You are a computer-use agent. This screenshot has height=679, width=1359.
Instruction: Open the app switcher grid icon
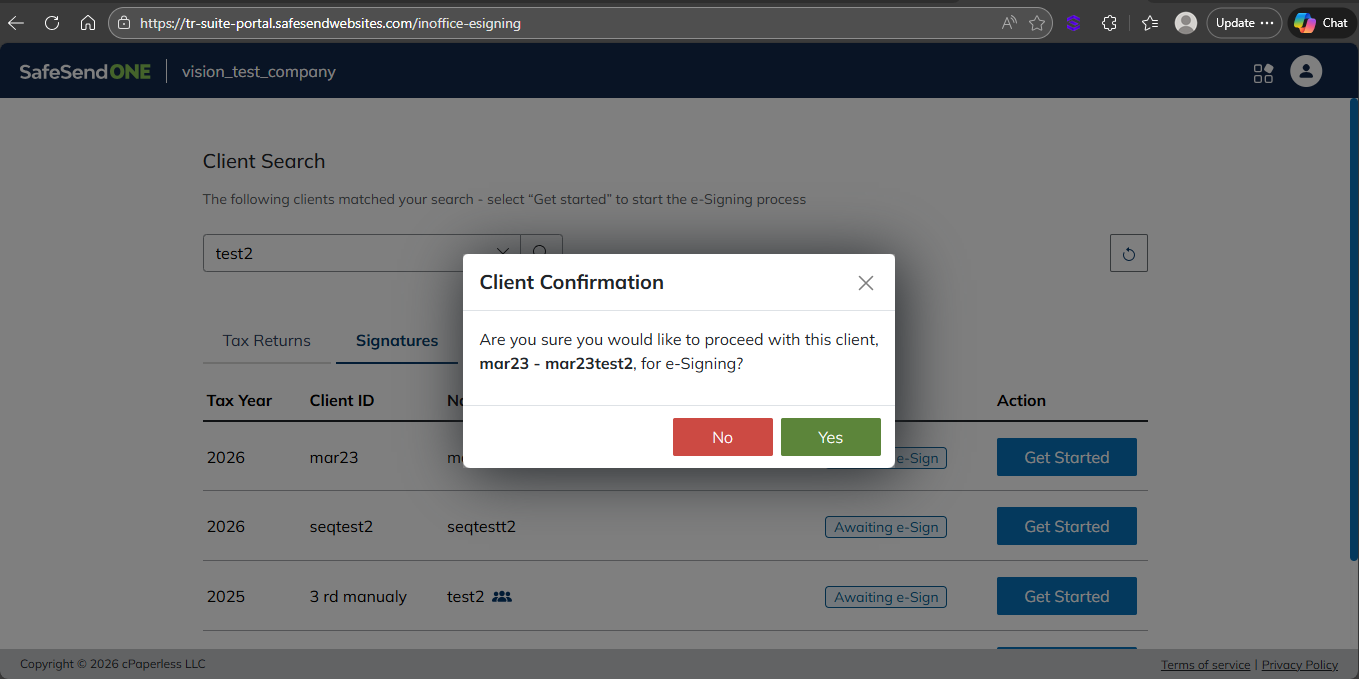pyautogui.click(x=1263, y=73)
